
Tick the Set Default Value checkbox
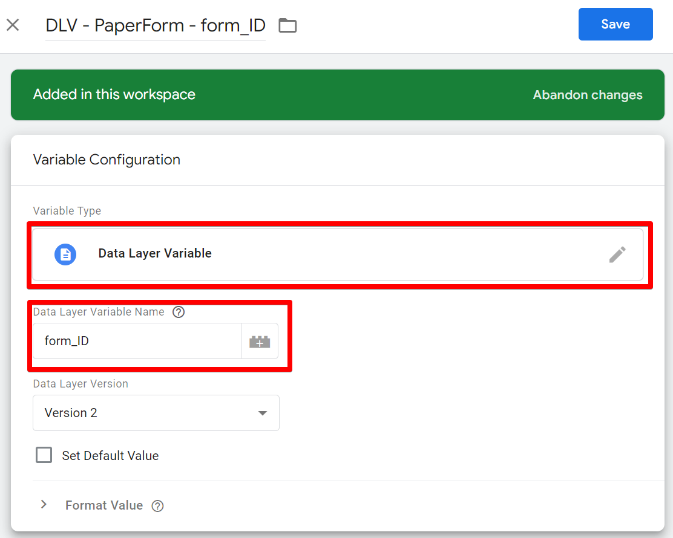click(44, 455)
